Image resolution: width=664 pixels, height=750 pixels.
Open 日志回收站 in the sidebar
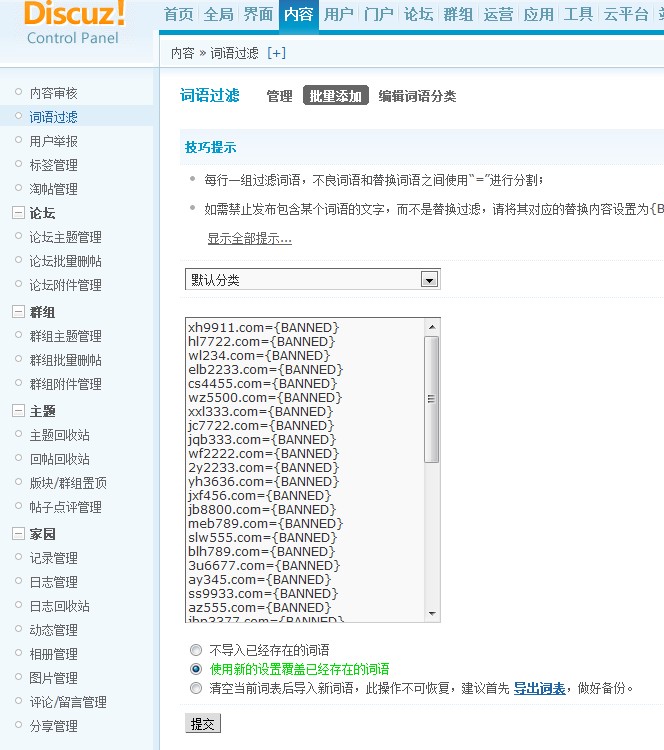(x=60, y=606)
